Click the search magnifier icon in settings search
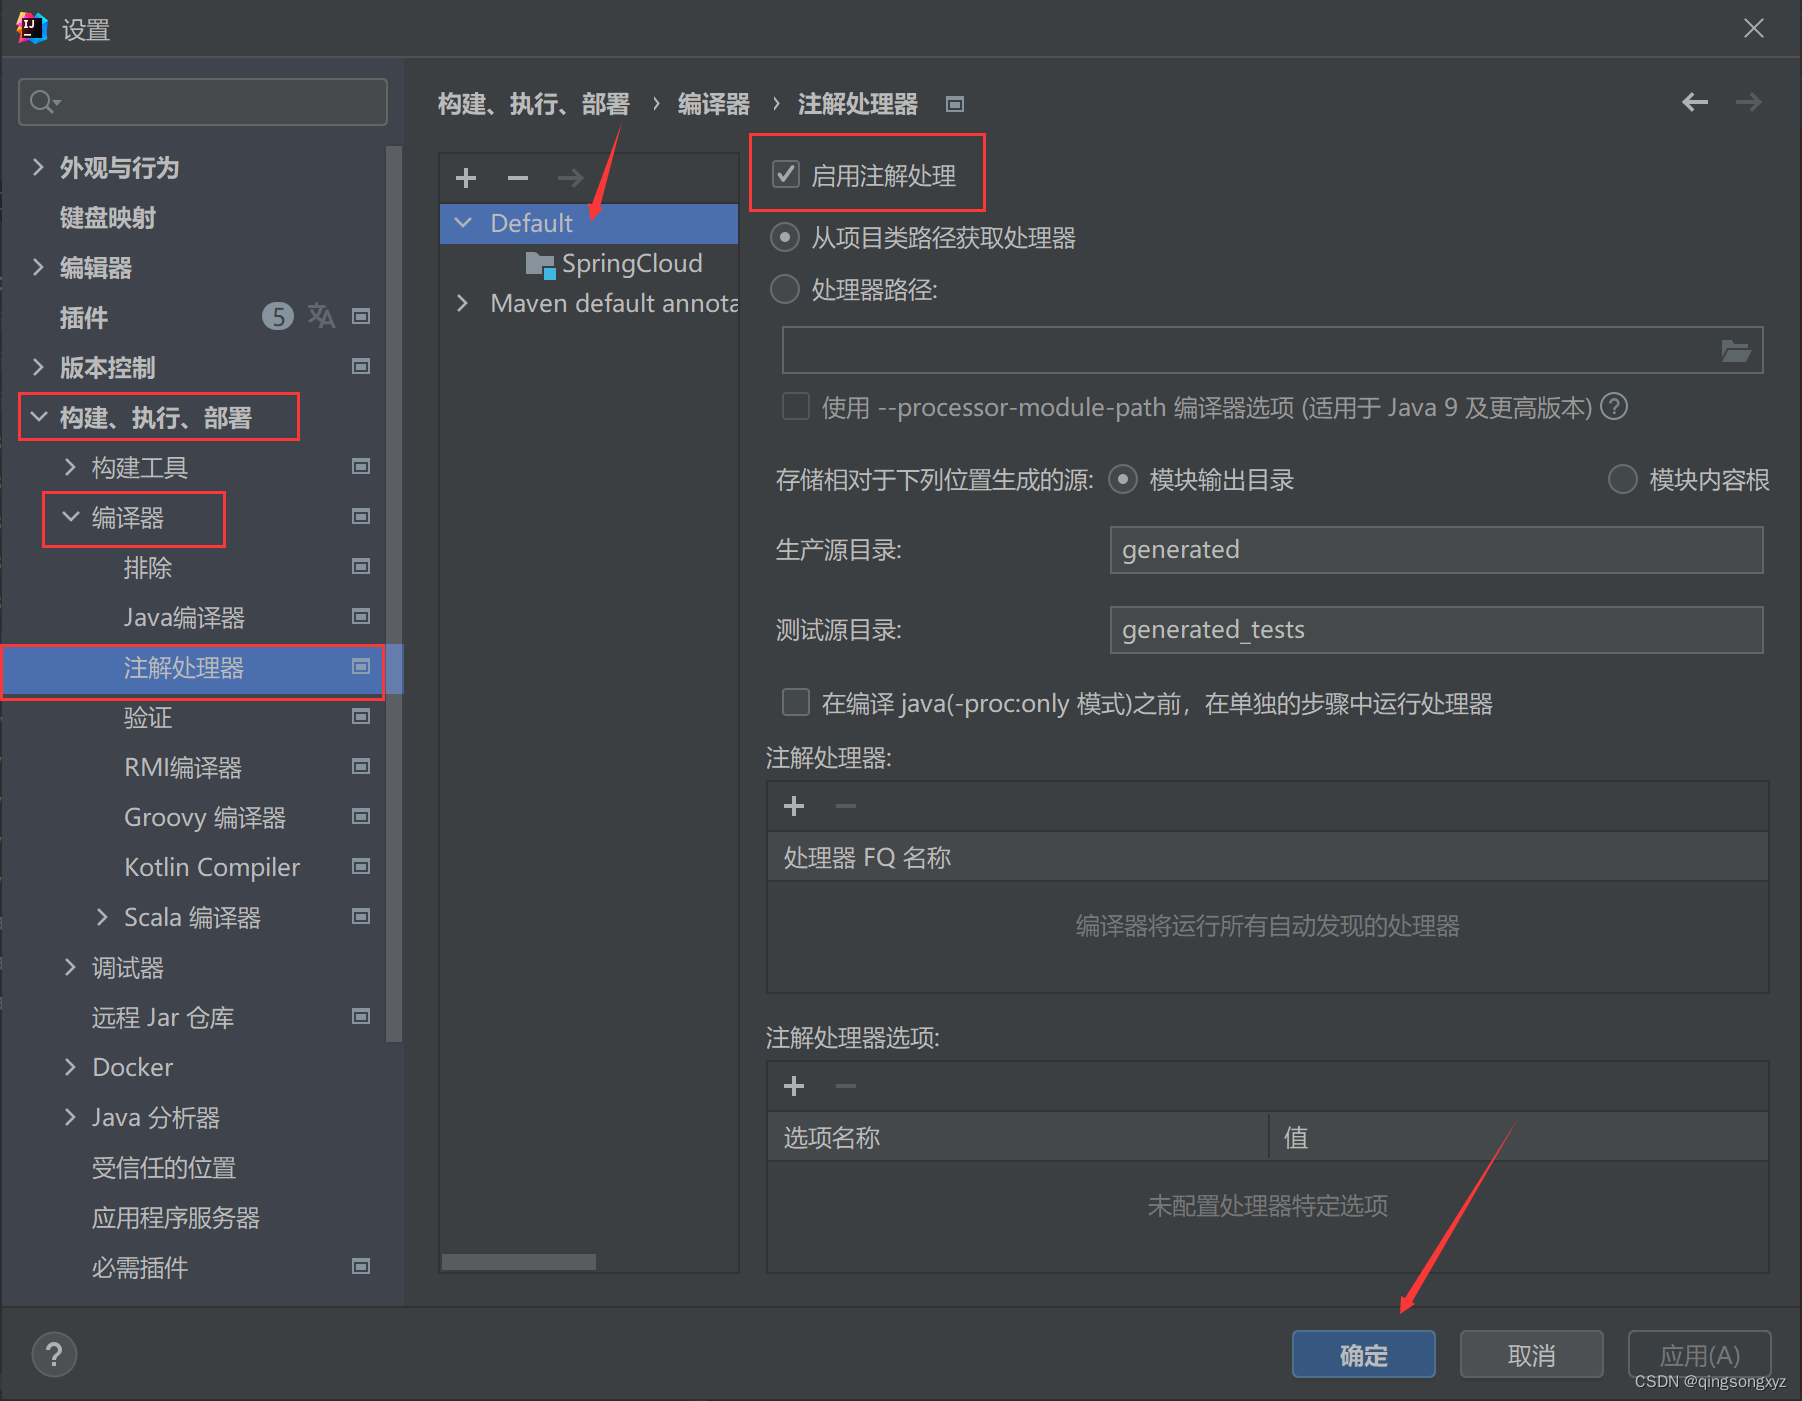1802x1401 pixels. [44, 102]
